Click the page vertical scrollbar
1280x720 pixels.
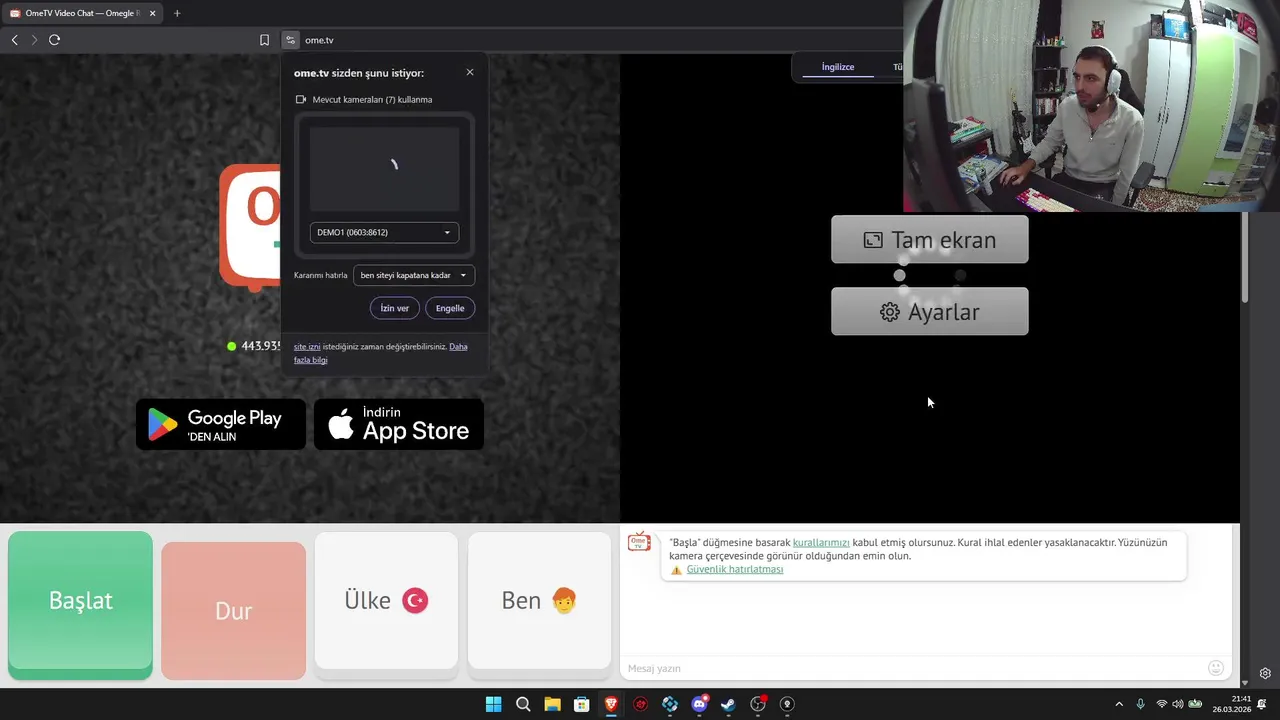point(1244,258)
